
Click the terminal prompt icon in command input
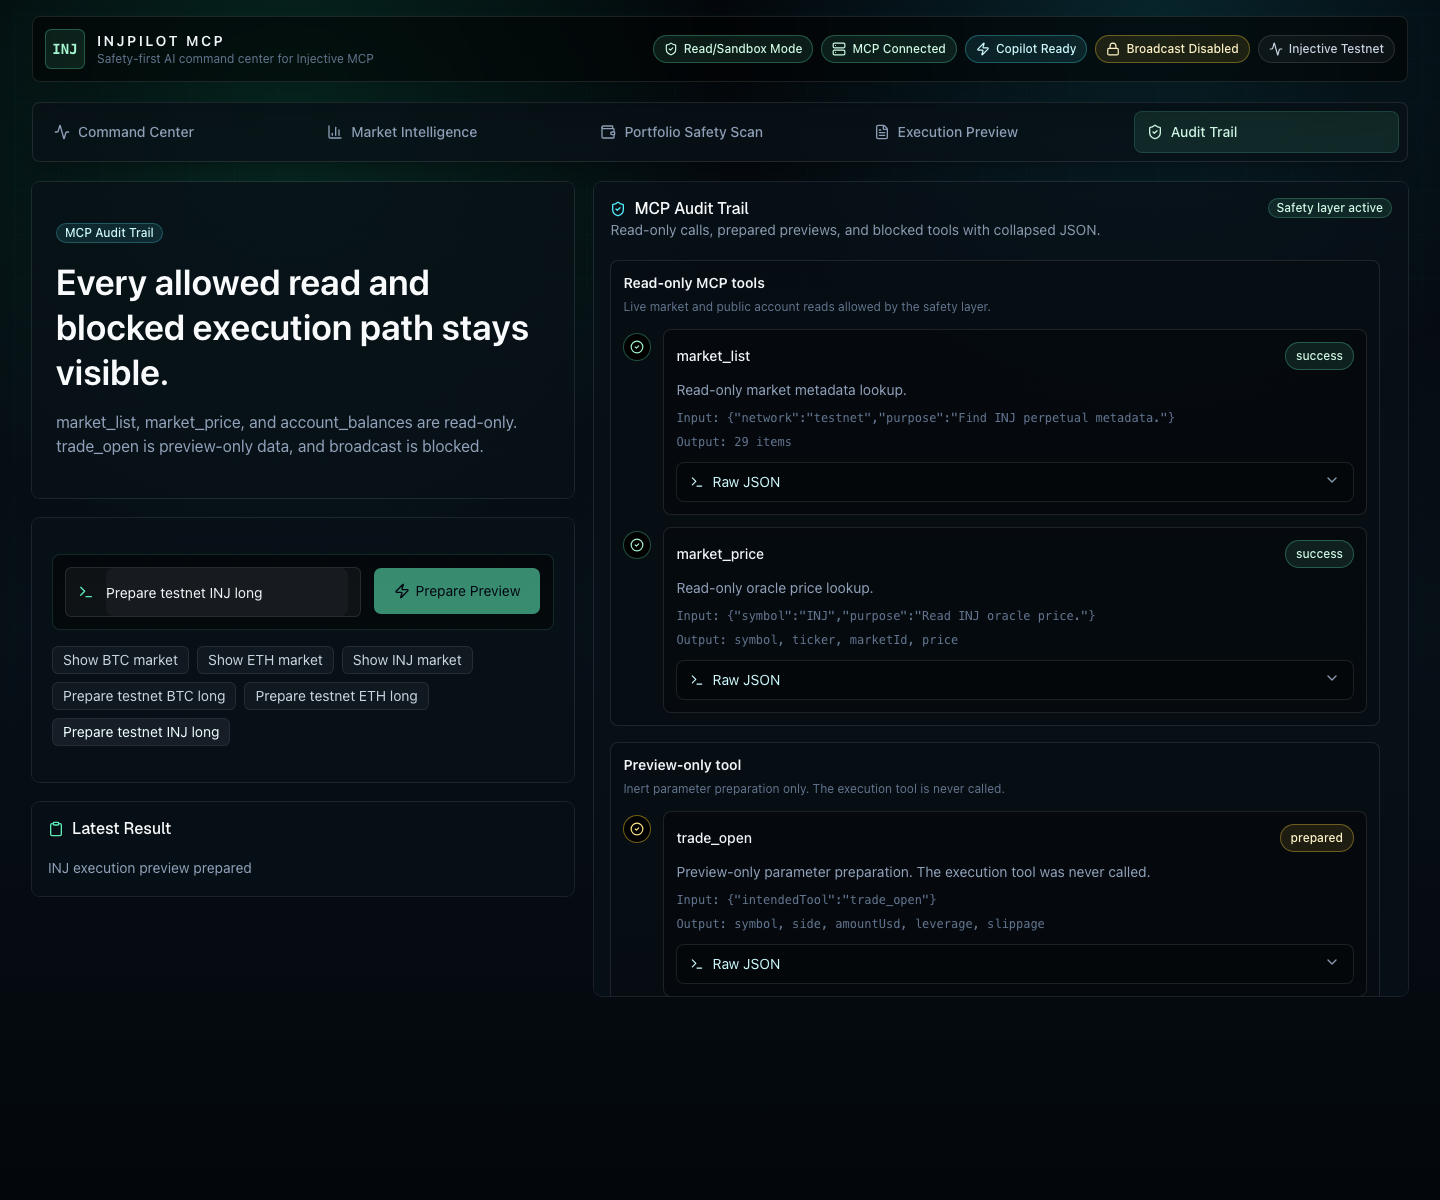[86, 592]
